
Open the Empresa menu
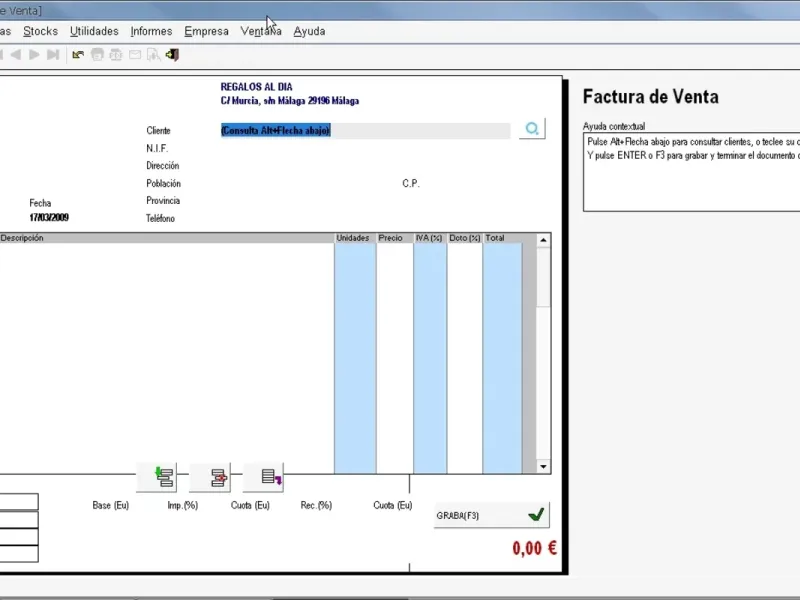207,31
